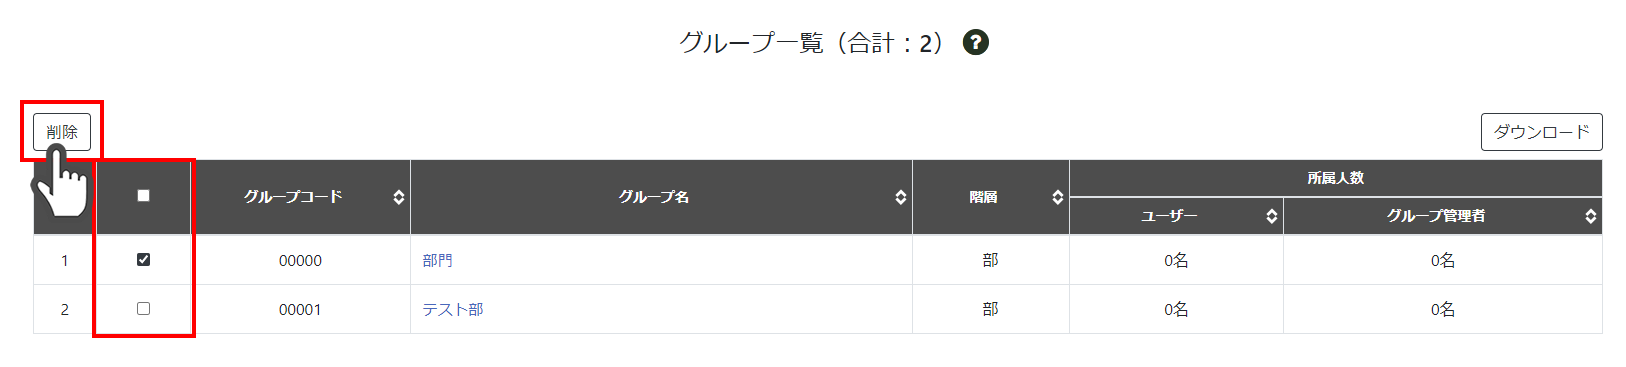Sort by hierarchy (階層) column arrows

coord(1058,197)
